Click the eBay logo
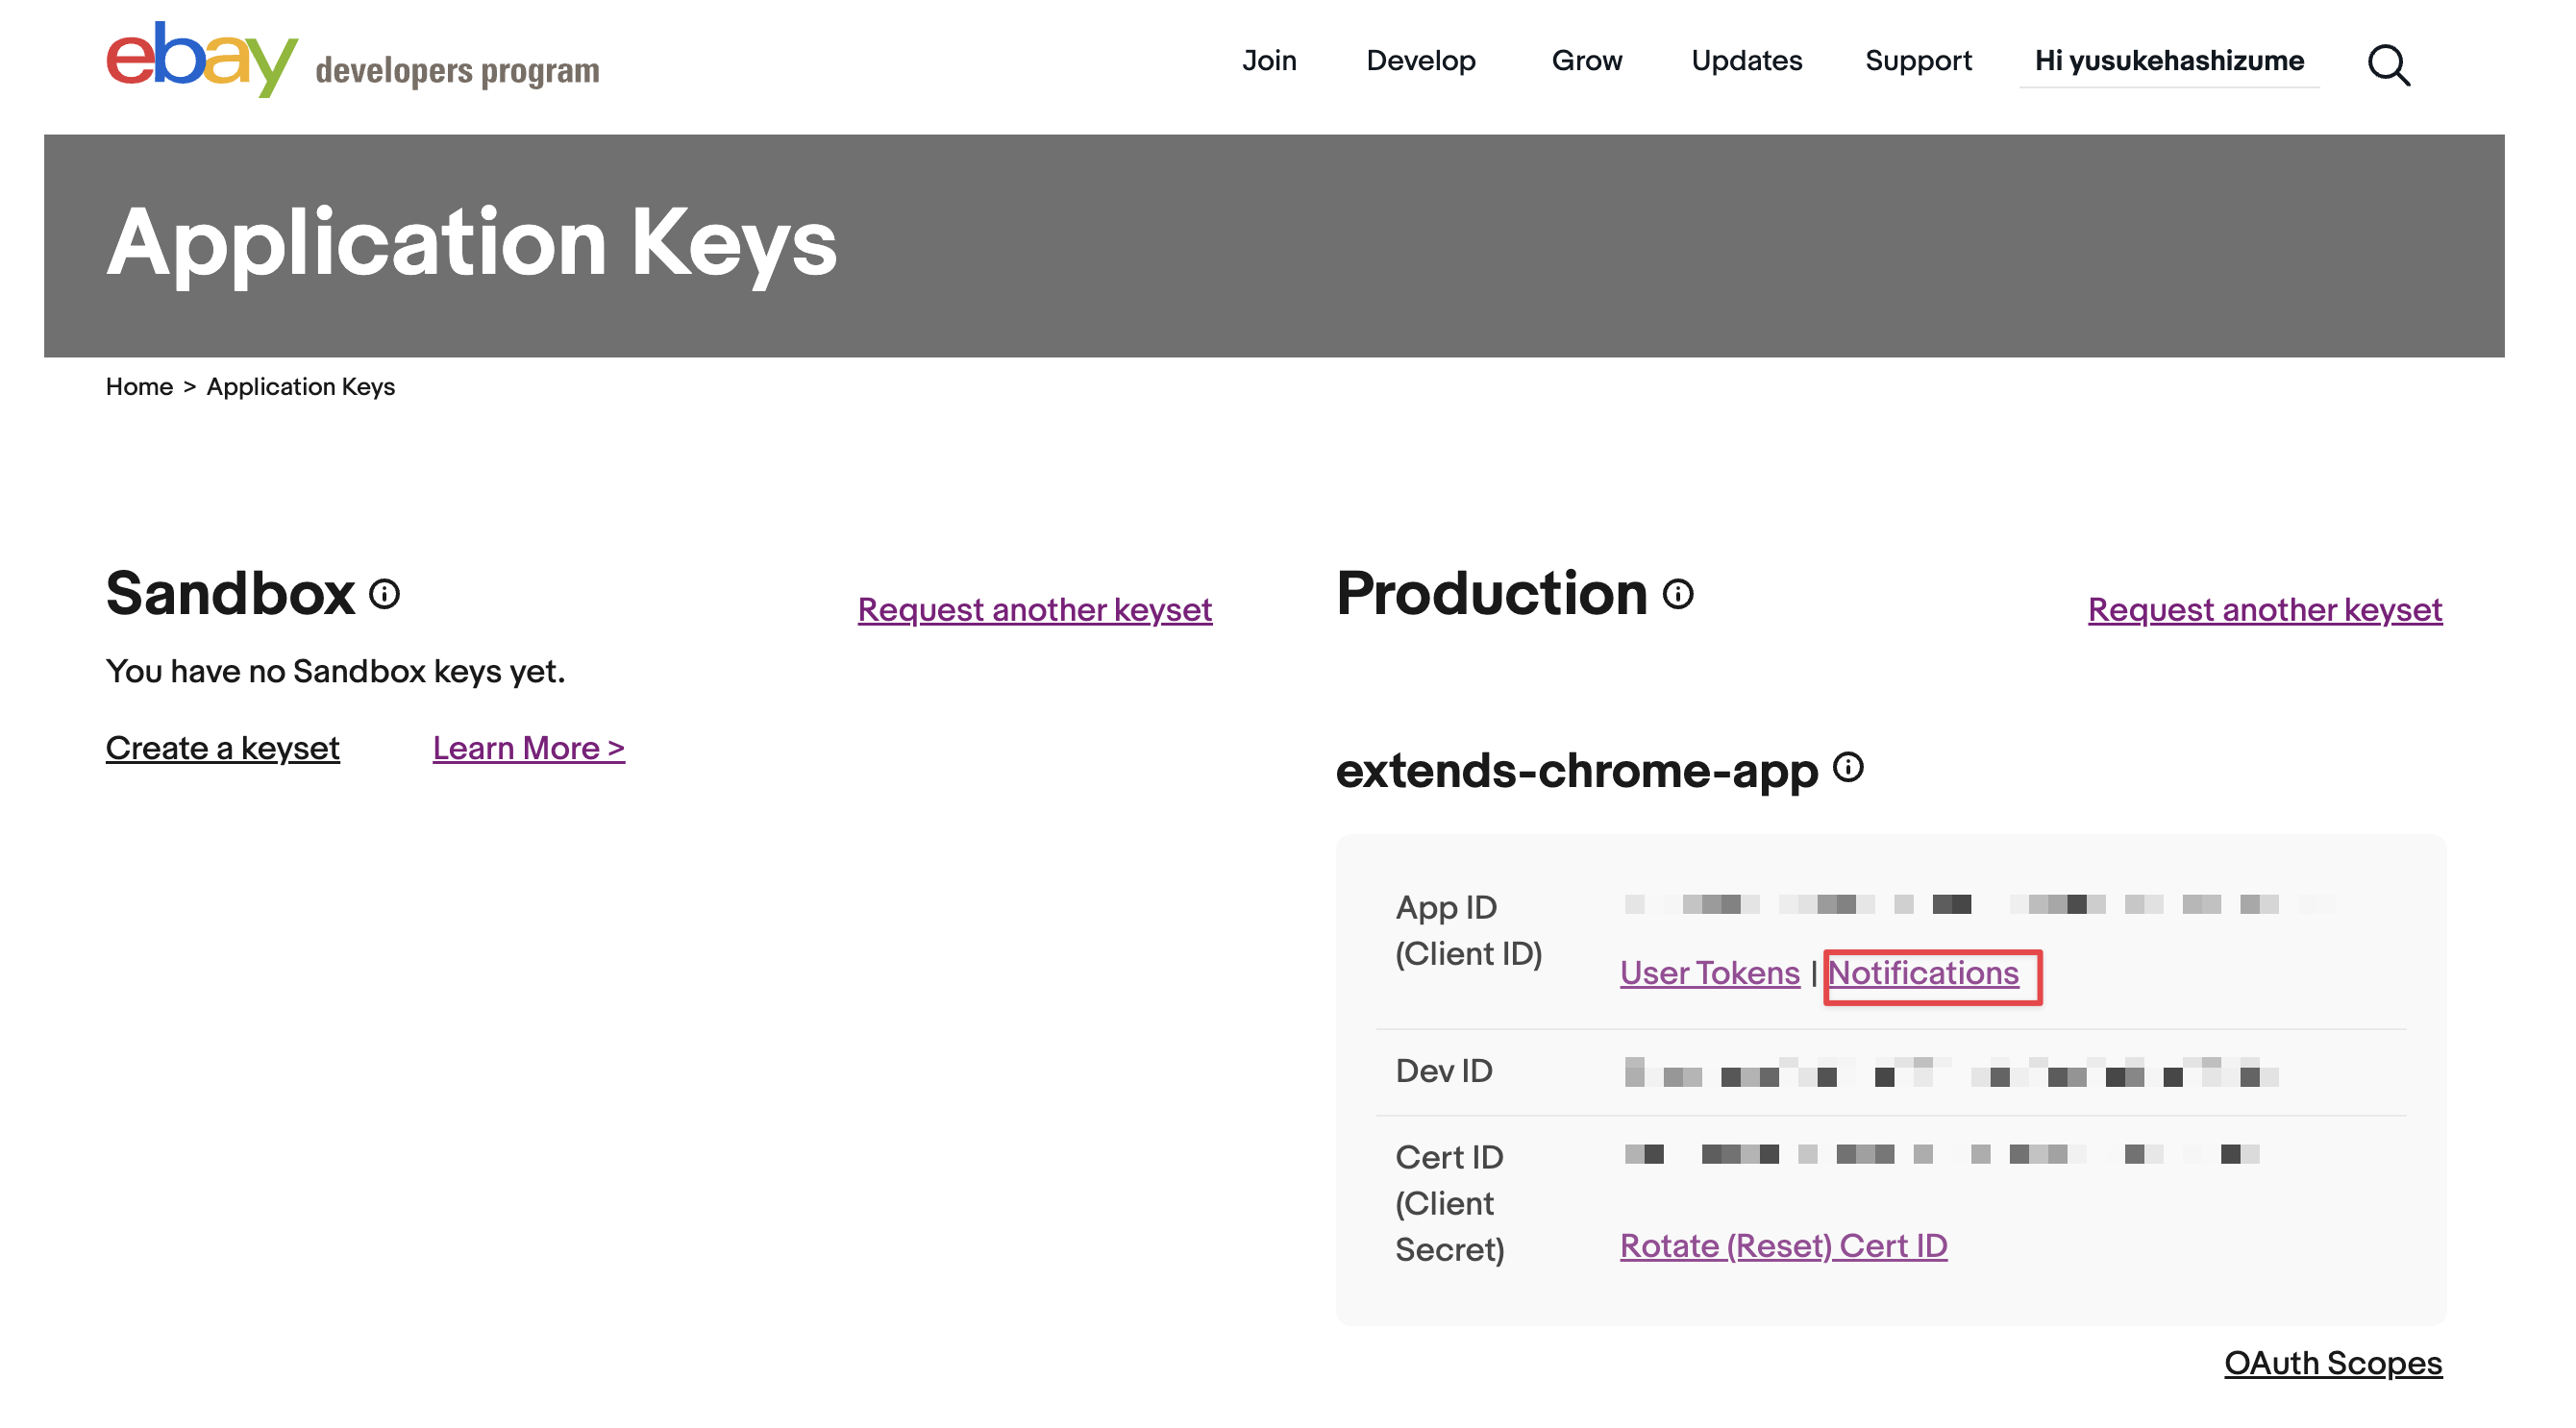Screen dimensions: 2576x1428 point(202,59)
